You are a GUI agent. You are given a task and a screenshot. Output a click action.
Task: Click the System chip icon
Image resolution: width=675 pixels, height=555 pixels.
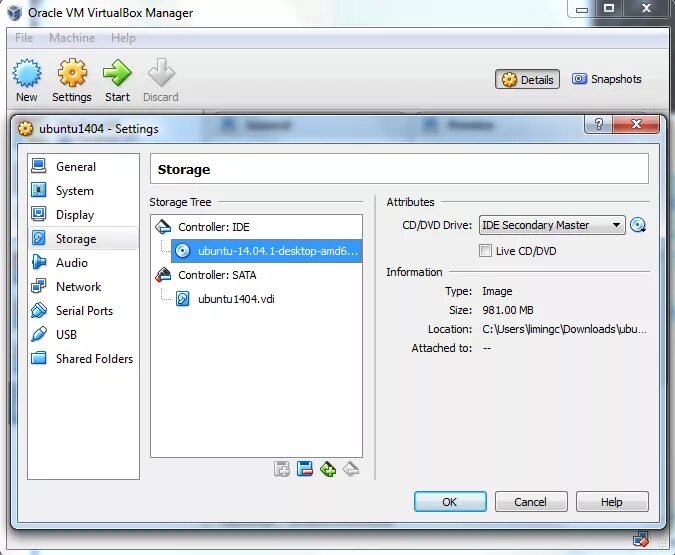pos(39,190)
